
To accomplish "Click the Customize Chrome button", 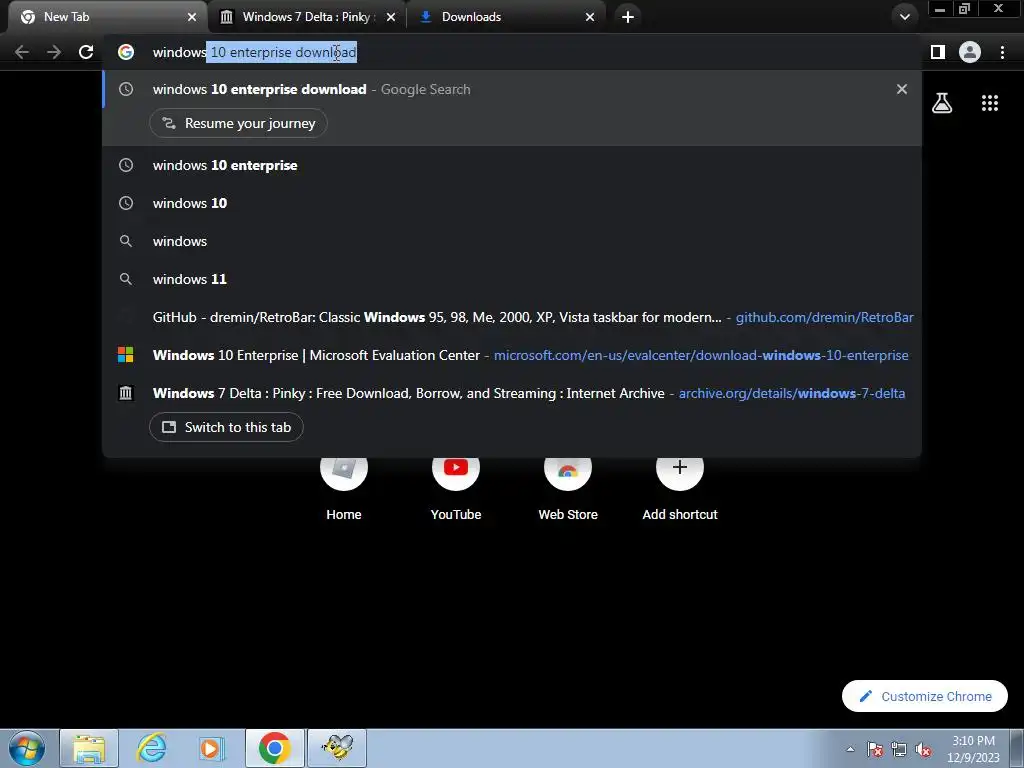I will pyautogui.click(x=925, y=696).
